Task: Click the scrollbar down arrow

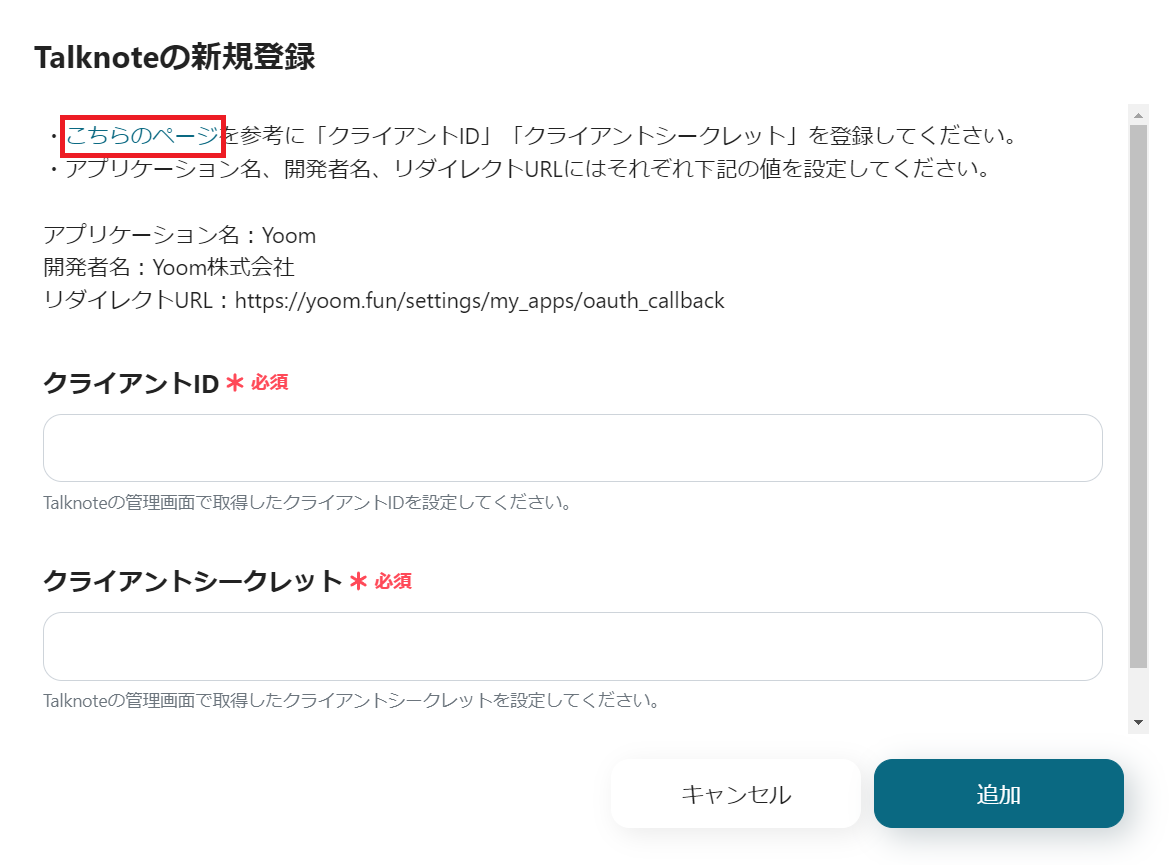Action: click(1138, 722)
